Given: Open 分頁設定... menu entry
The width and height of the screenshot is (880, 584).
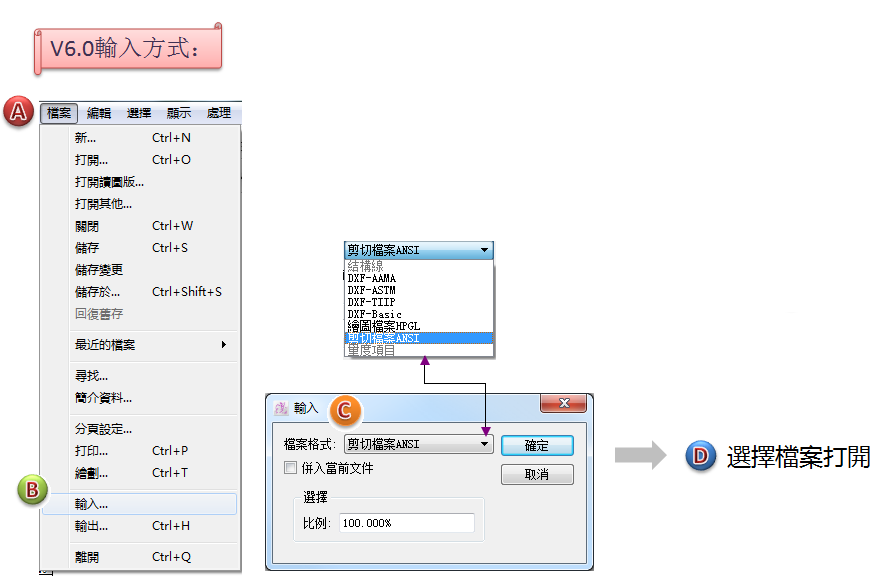Looking at the screenshot, I should pyautogui.click(x=140, y=429).
